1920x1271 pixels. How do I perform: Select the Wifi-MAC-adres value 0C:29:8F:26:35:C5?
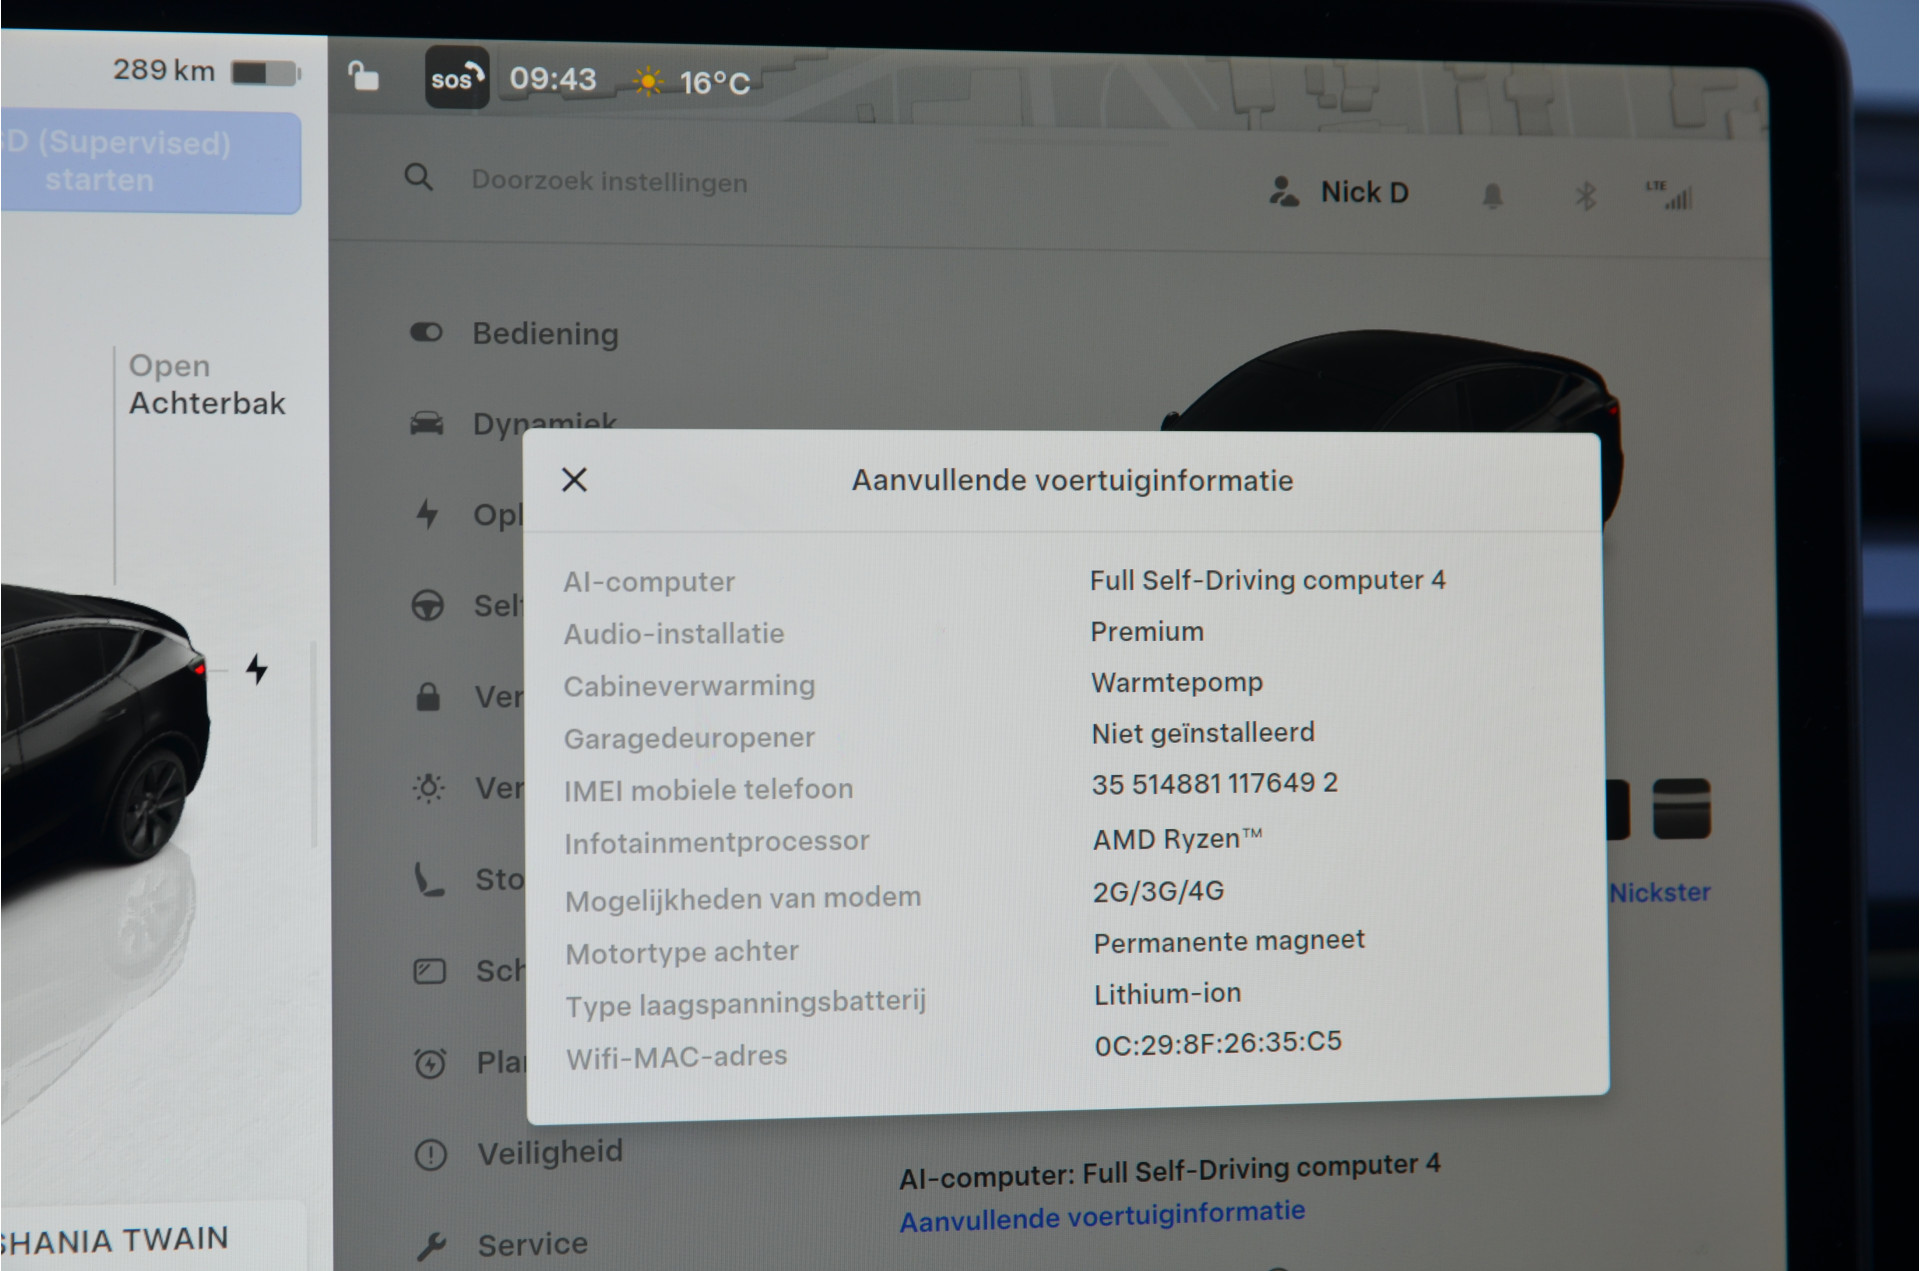pyautogui.click(x=1218, y=1043)
